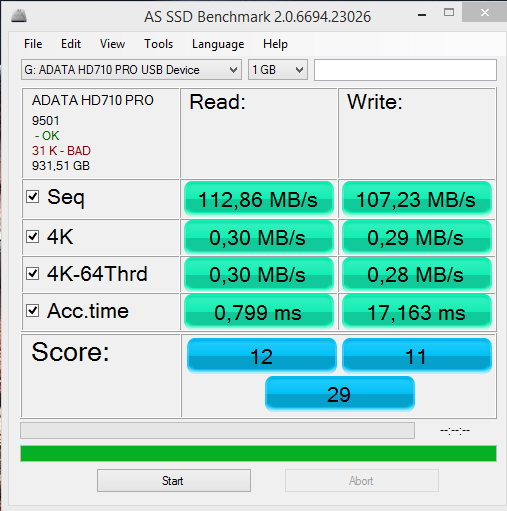This screenshot has width=507, height=511.
Task: Open the Tools menu
Action: pyautogui.click(x=158, y=44)
